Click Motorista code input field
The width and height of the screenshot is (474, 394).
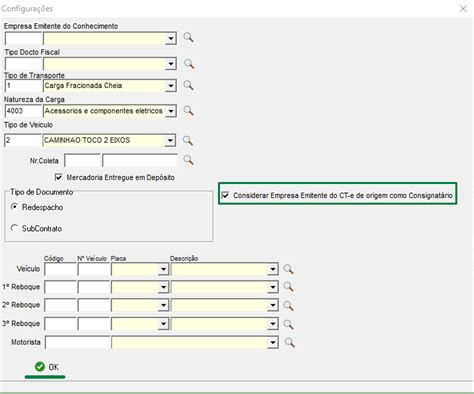[x=77, y=342]
